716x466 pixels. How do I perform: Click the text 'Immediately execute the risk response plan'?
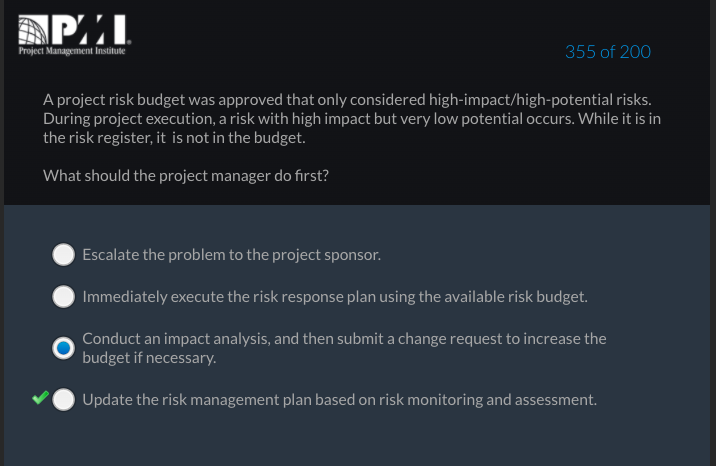pyautogui.click(x=229, y=297)
